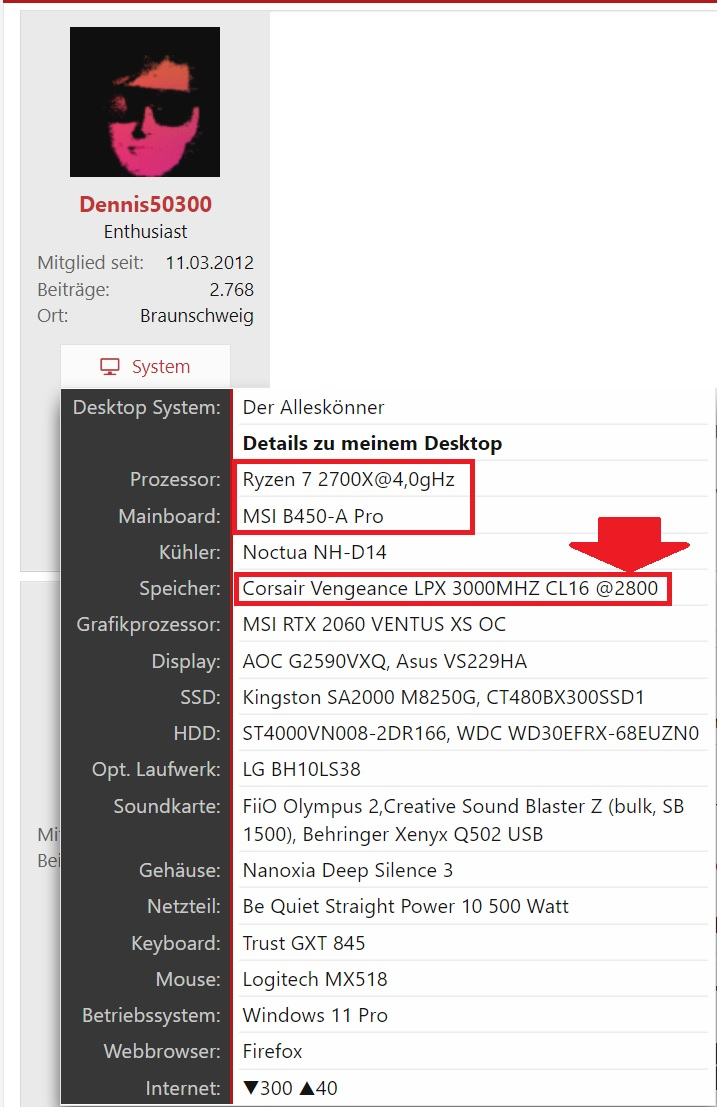Select 'AOC G2590VXQ, Asus VS229HA' display value
The image size is (722, 1114).
[x=384, y=661]
